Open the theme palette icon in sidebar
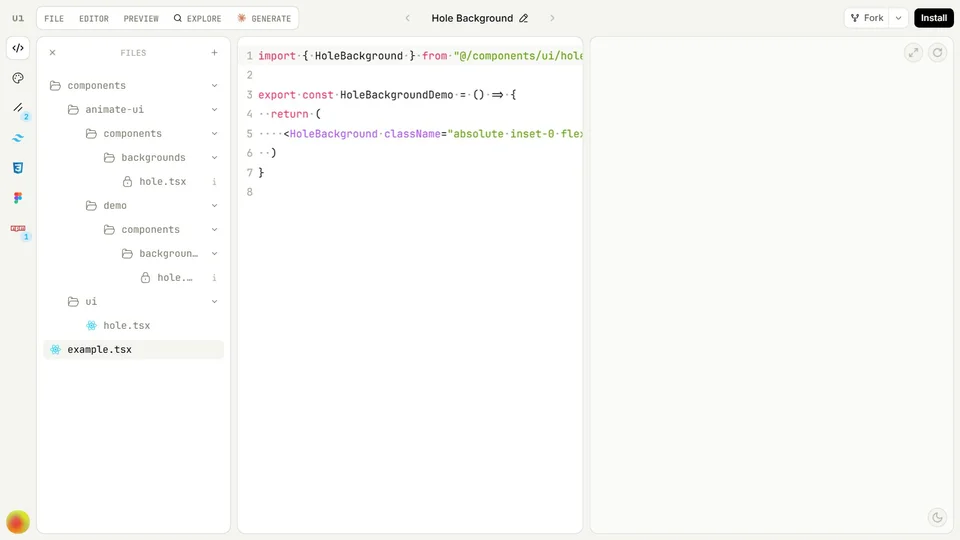960x540 pixels. 18,78
